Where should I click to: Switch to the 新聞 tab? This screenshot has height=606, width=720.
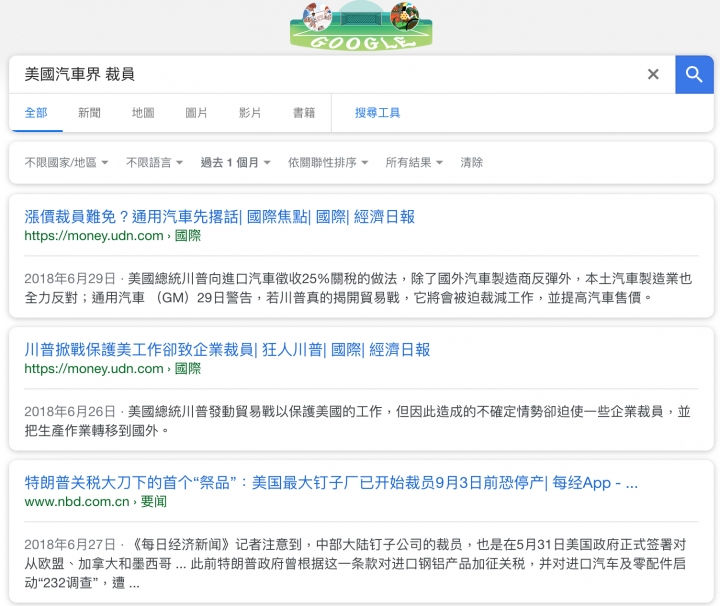89,113
